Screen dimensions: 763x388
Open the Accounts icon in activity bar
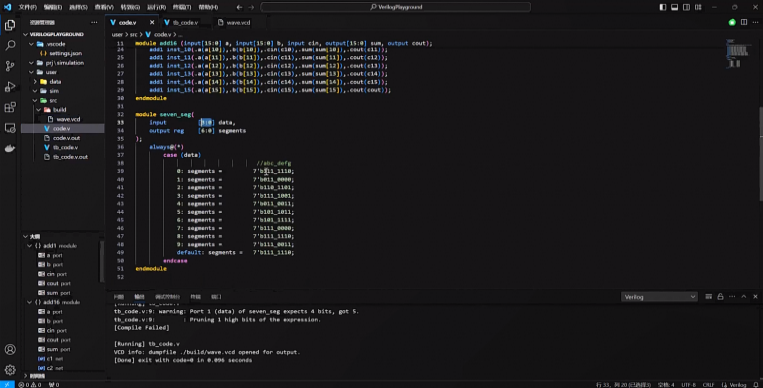click(x=10, y=349)
